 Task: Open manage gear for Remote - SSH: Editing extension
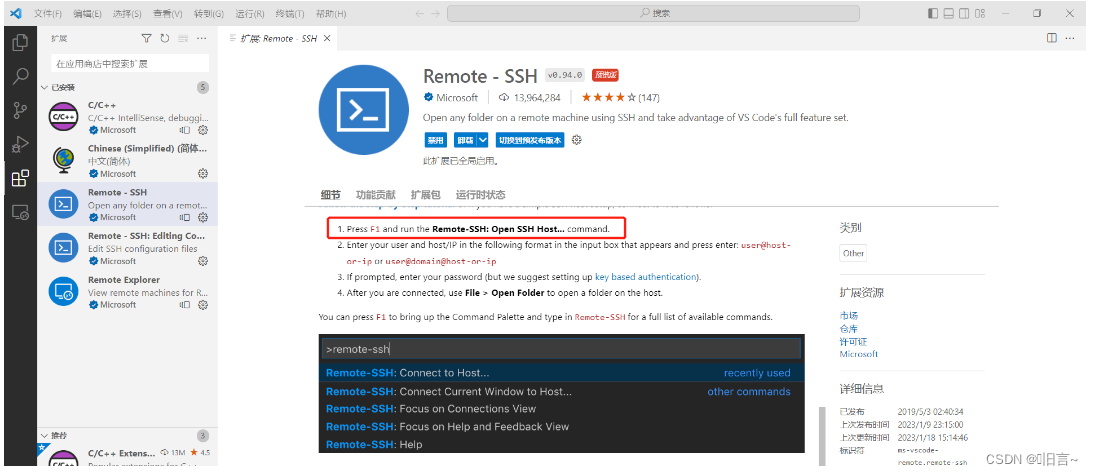point(203,261)
